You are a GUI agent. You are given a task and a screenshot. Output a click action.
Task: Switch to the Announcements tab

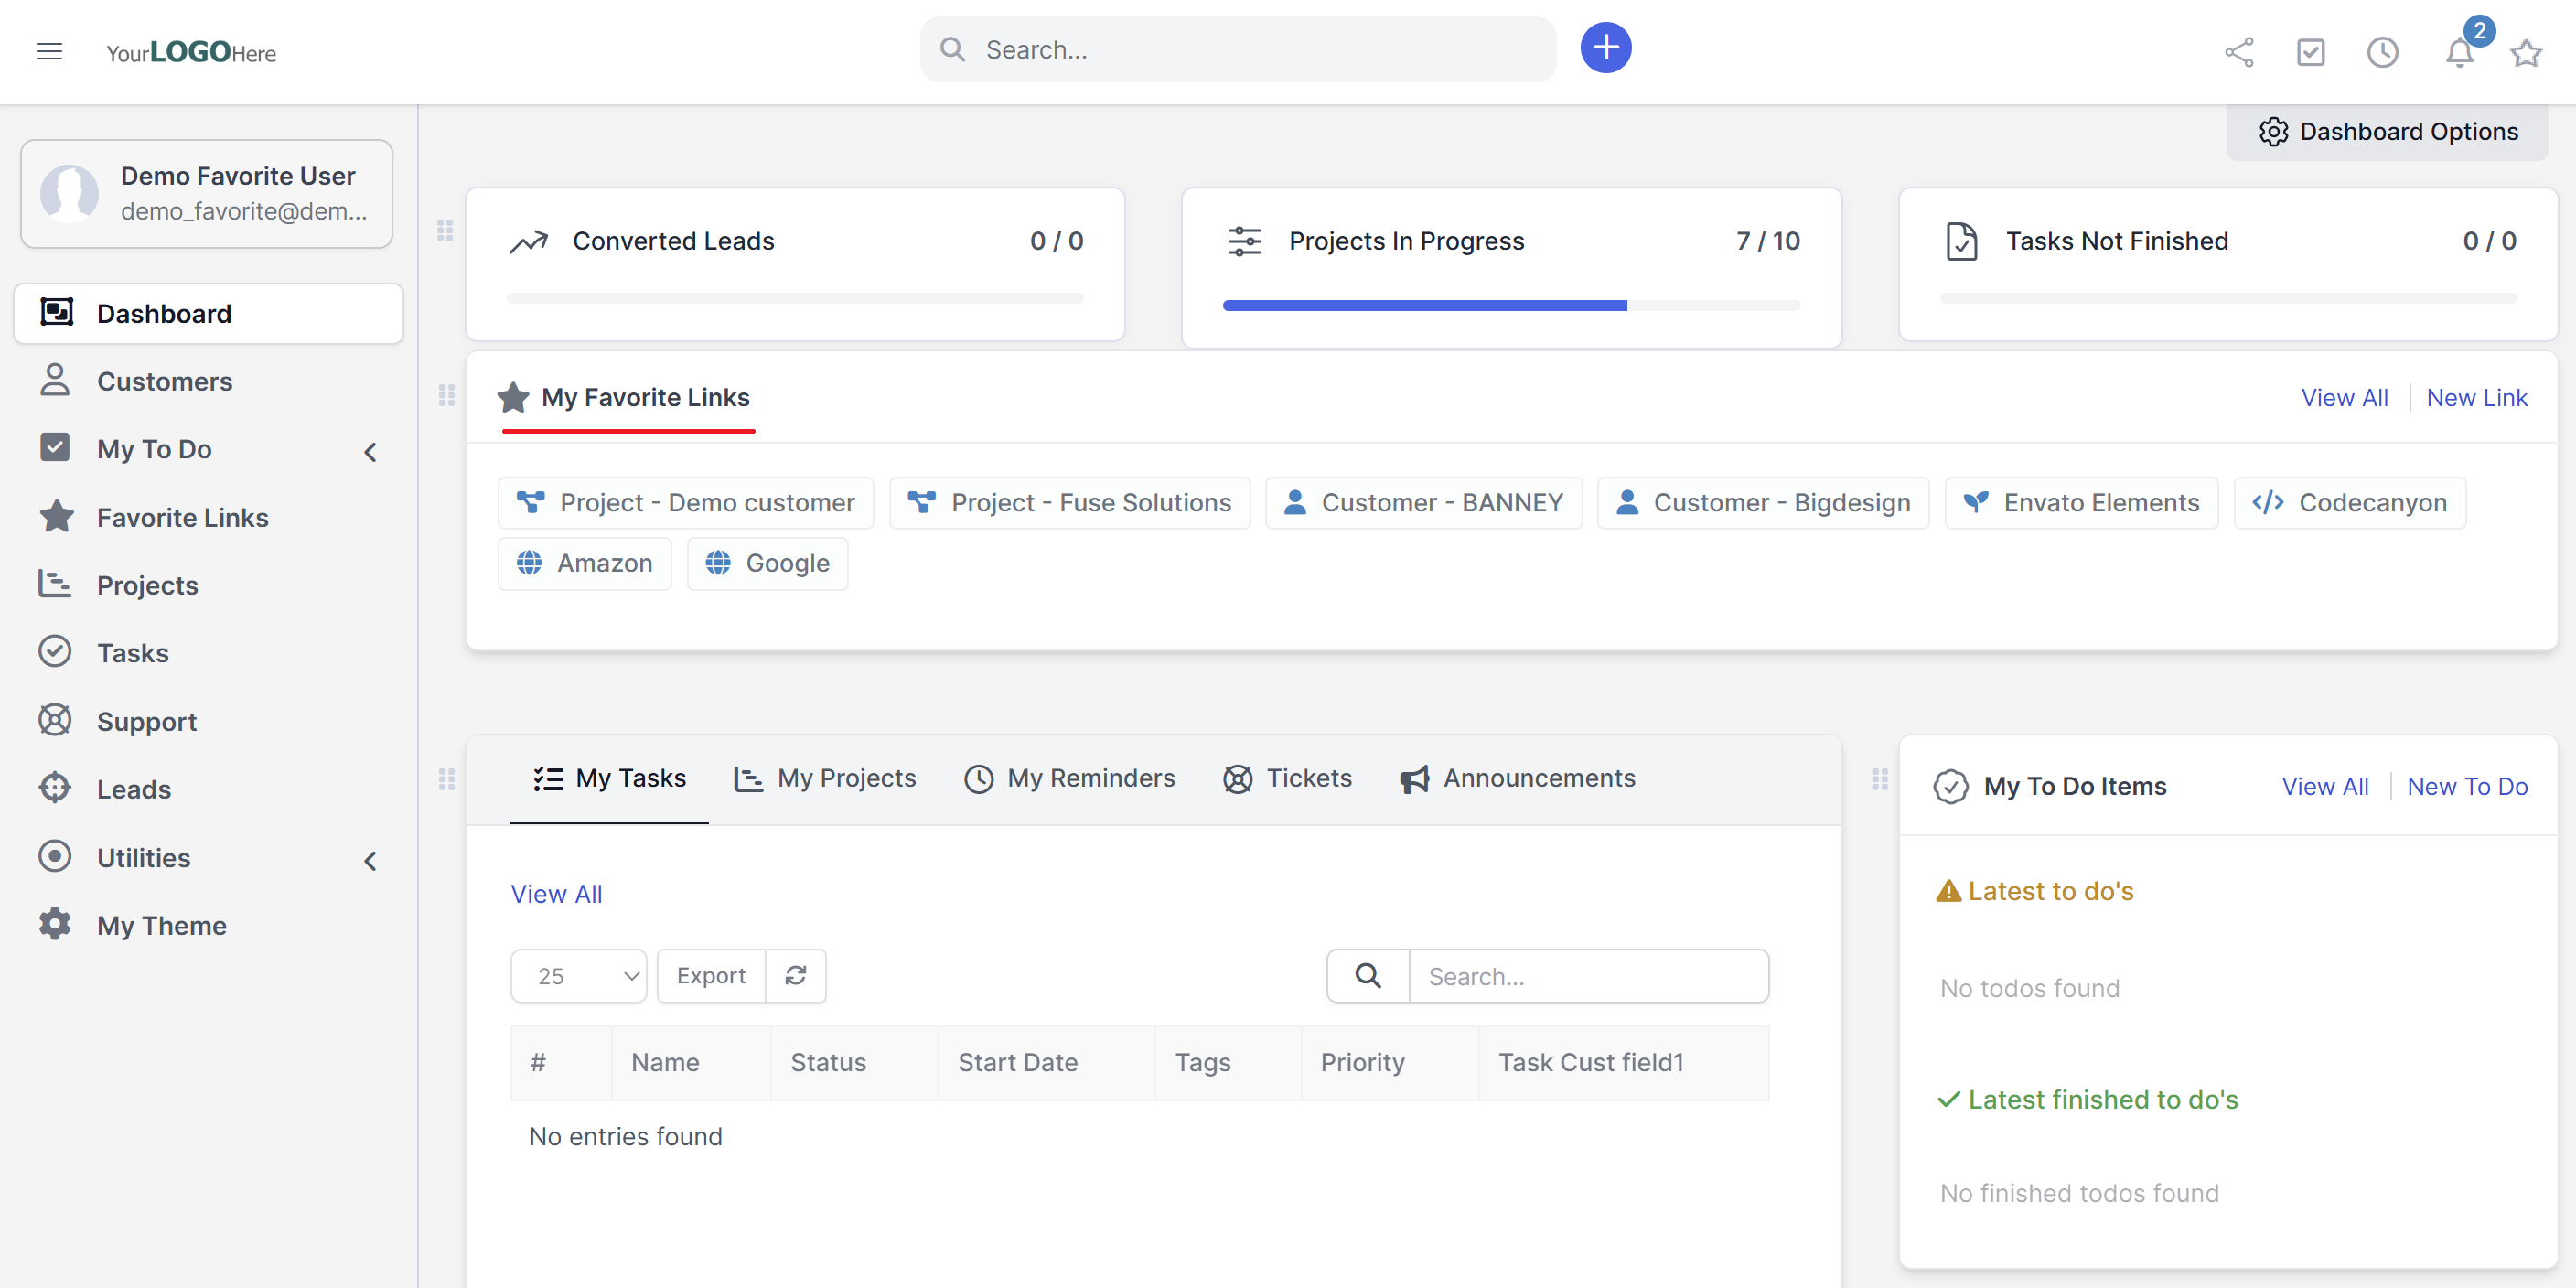1517,778
